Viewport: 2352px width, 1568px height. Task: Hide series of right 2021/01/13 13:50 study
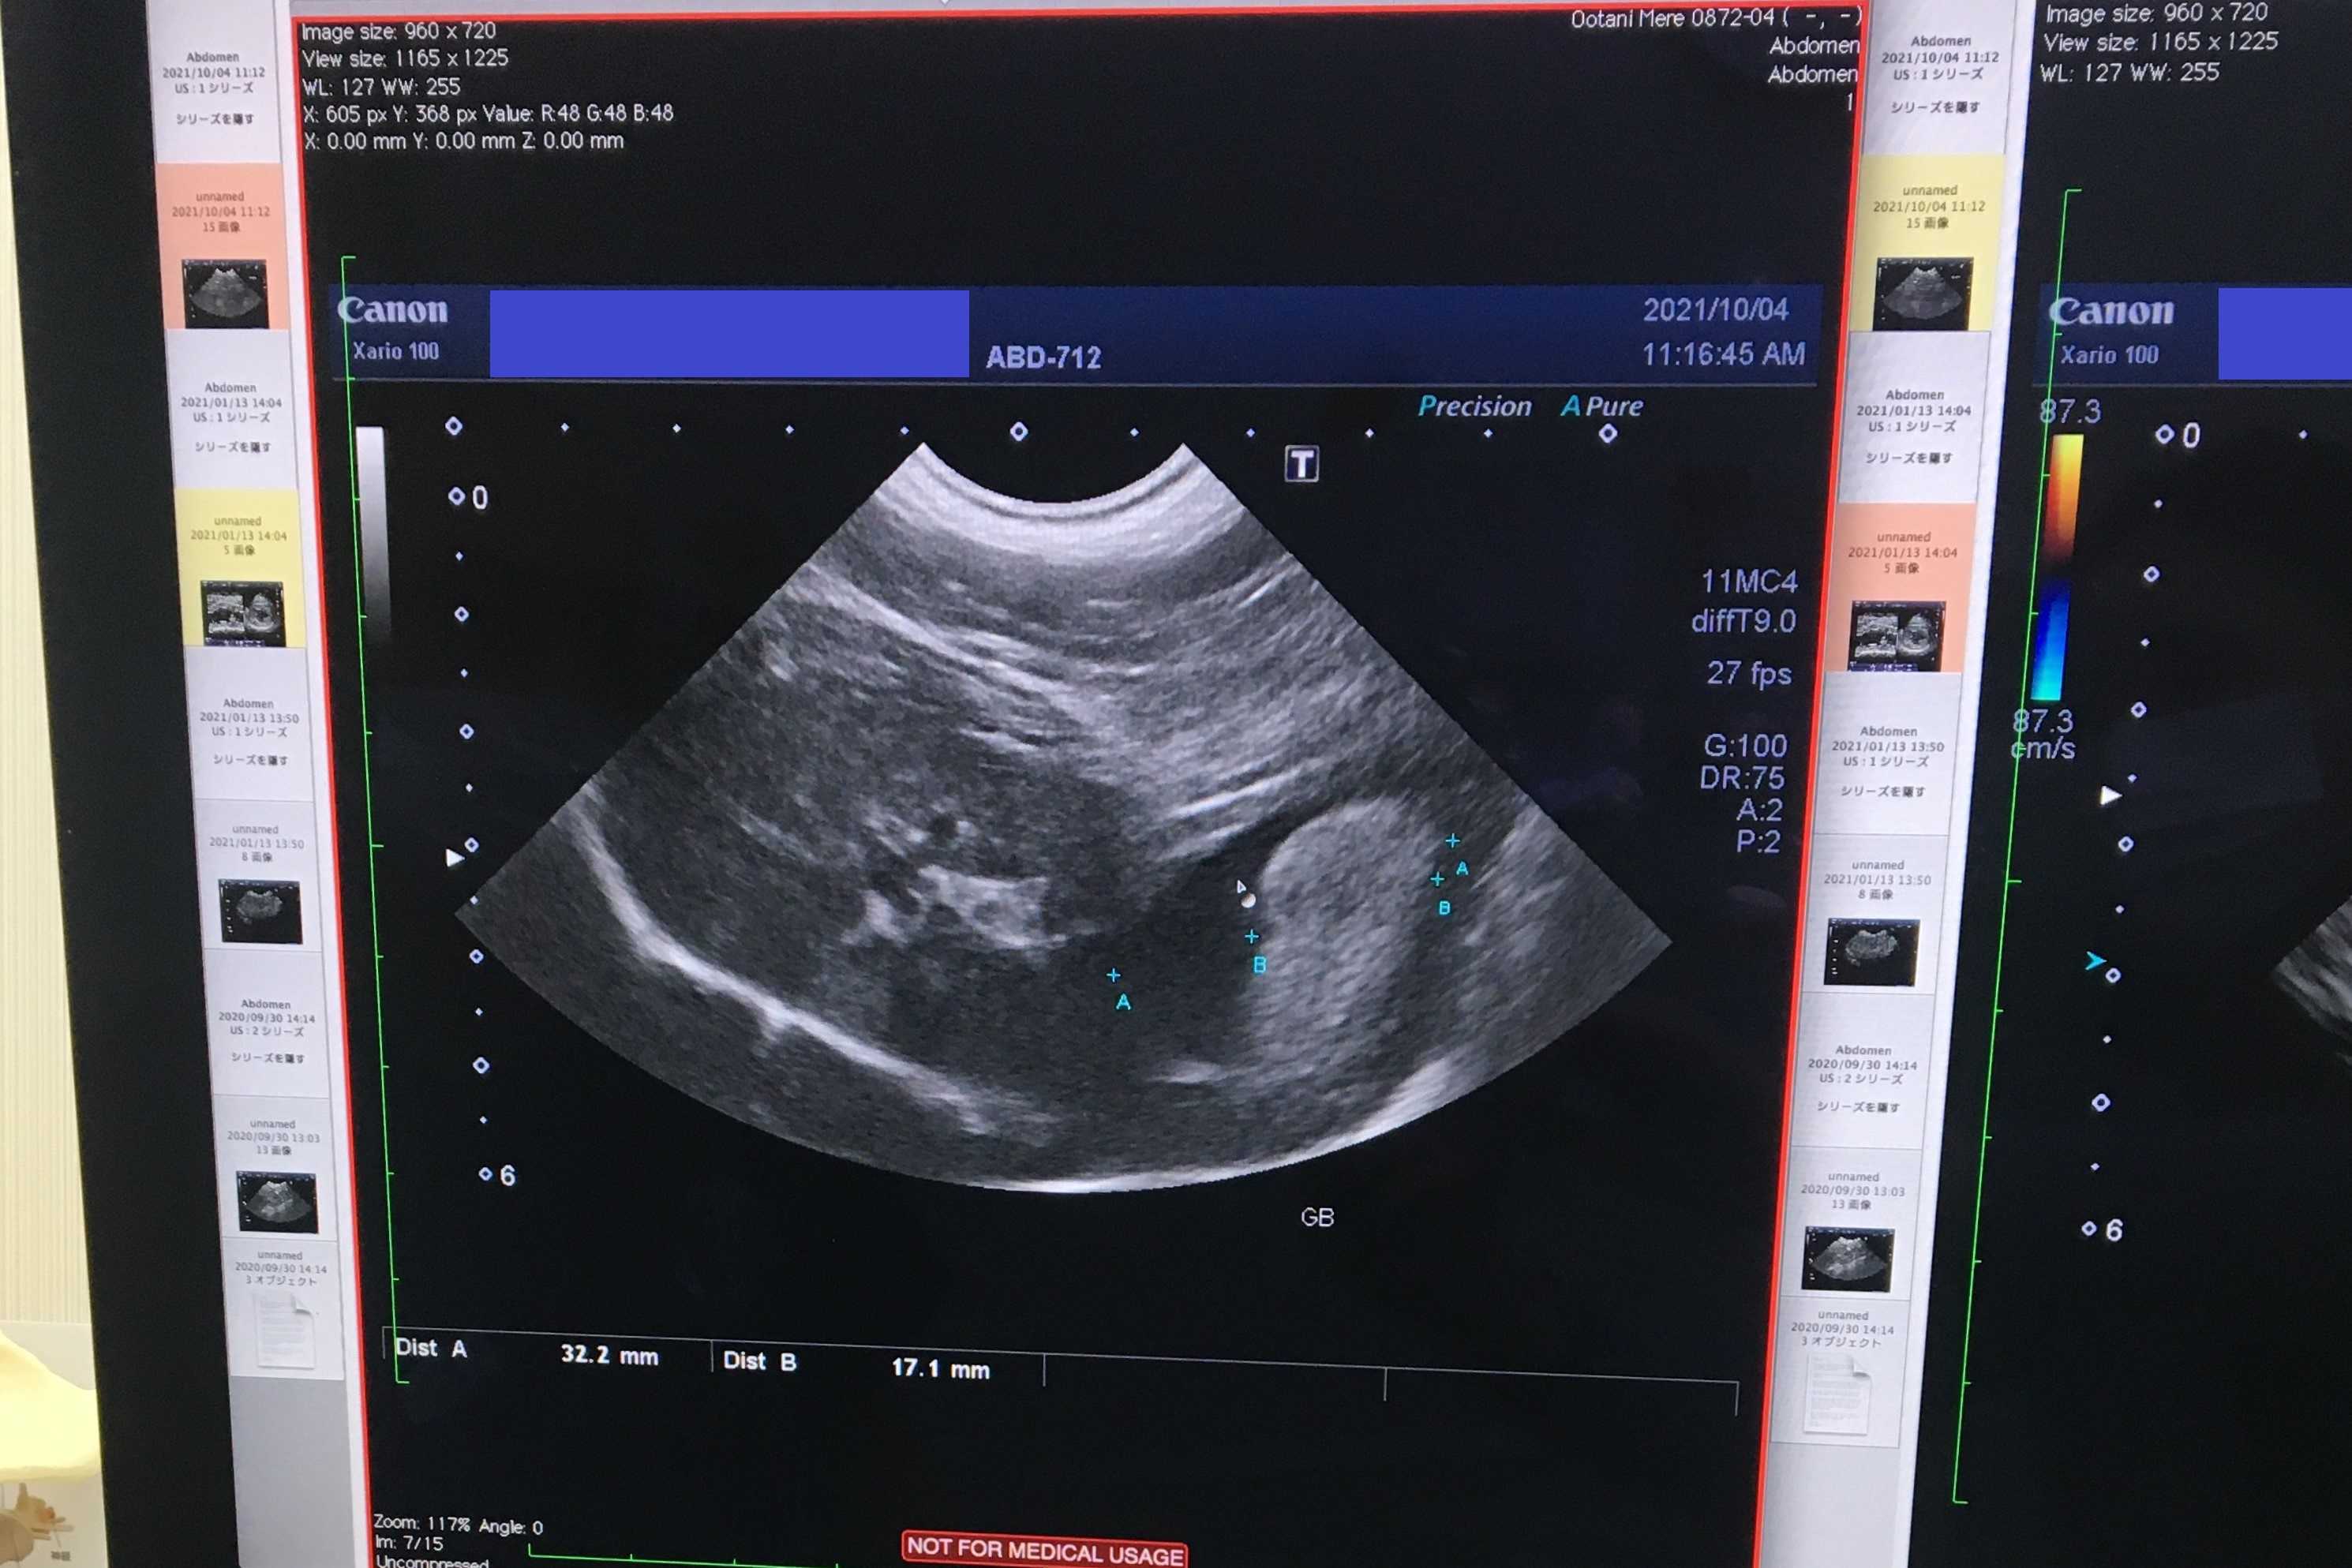click(1882, 791)
